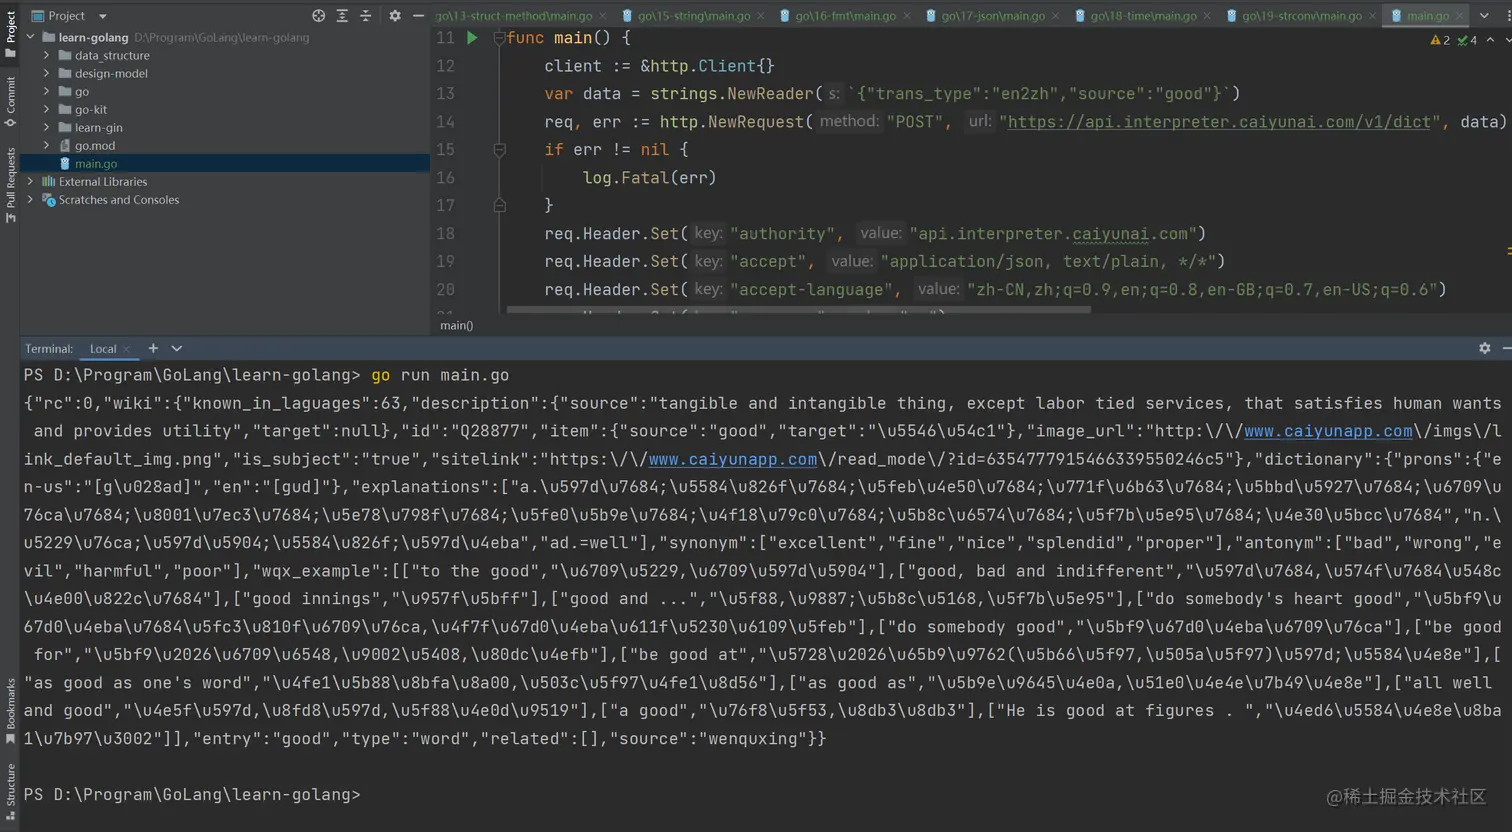Image resolution: width=1512 pixels, height=832 pixels.
Task: Fold the func main block at line 11
Action: pyautogui.click(x=499, y=38)
